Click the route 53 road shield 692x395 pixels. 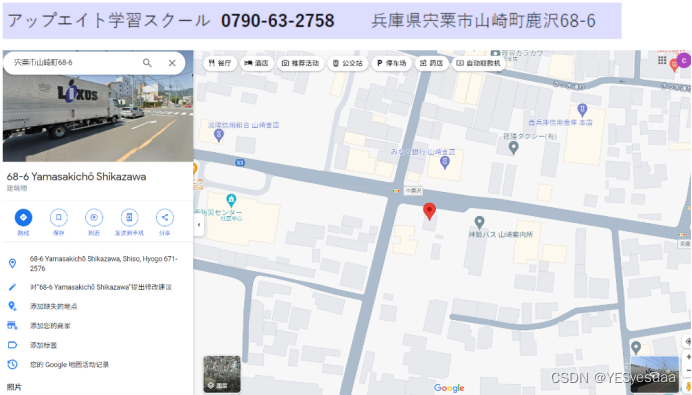coord(240,163)
